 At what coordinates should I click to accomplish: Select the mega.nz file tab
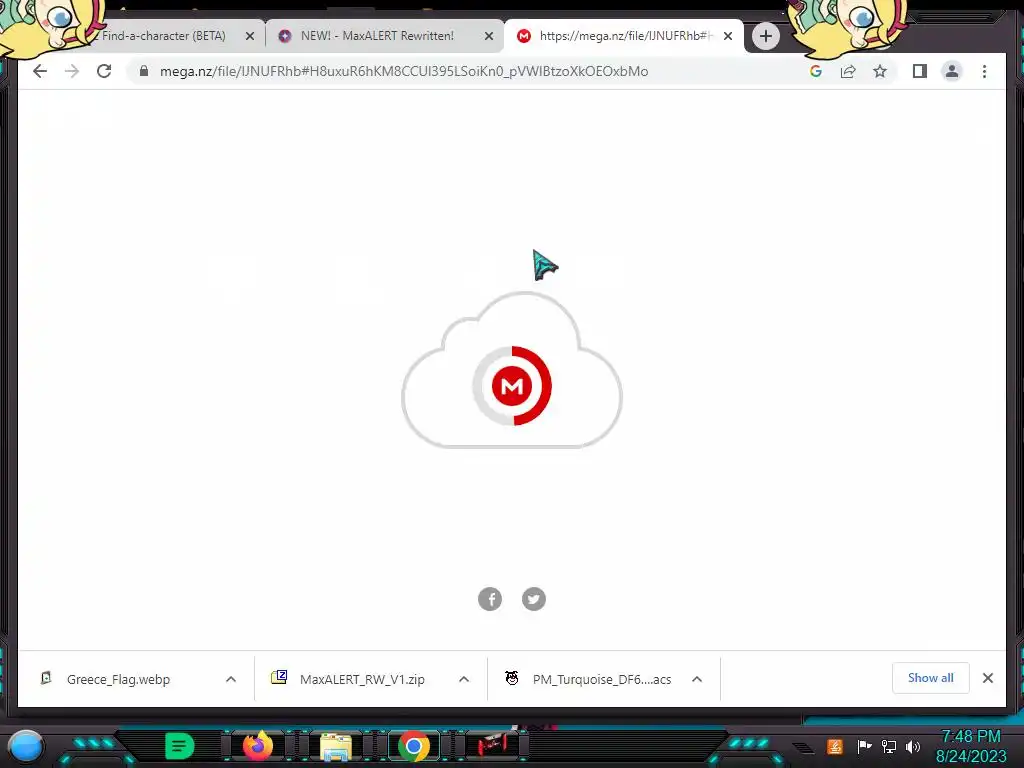[624, 36]
